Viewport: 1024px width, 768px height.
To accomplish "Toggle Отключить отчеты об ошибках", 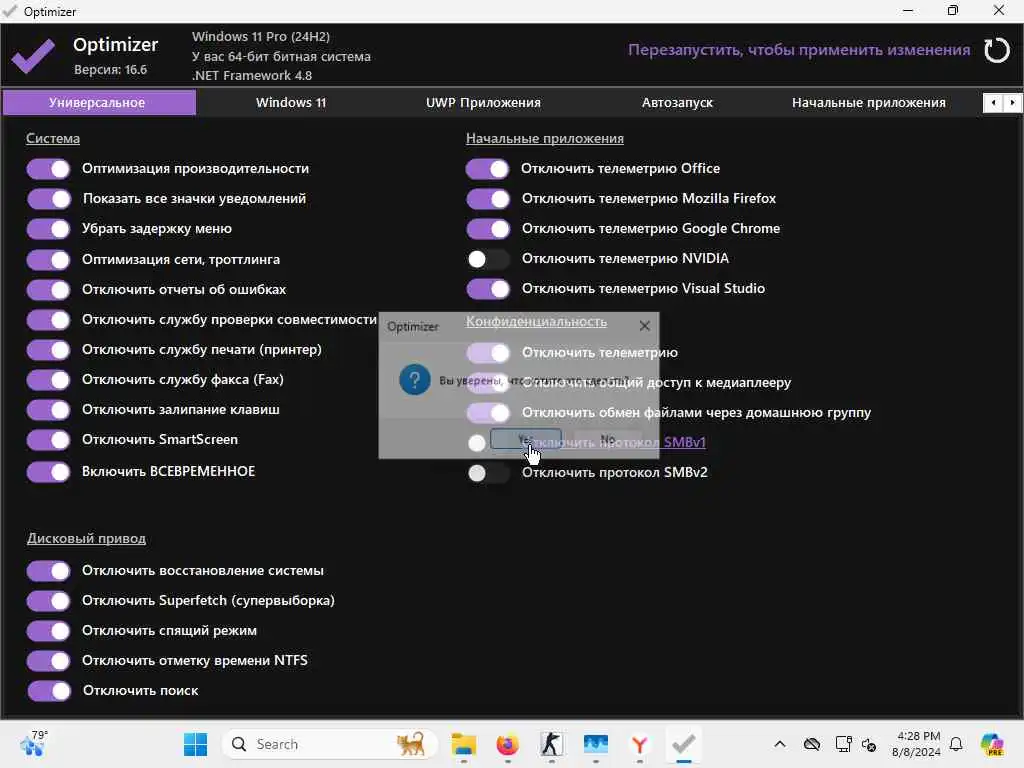I will 48,290.
